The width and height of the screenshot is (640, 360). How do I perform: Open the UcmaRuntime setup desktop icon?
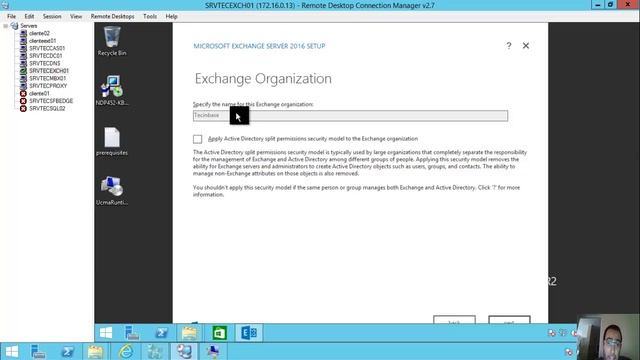pyautogui.click(x=112, y=191)
